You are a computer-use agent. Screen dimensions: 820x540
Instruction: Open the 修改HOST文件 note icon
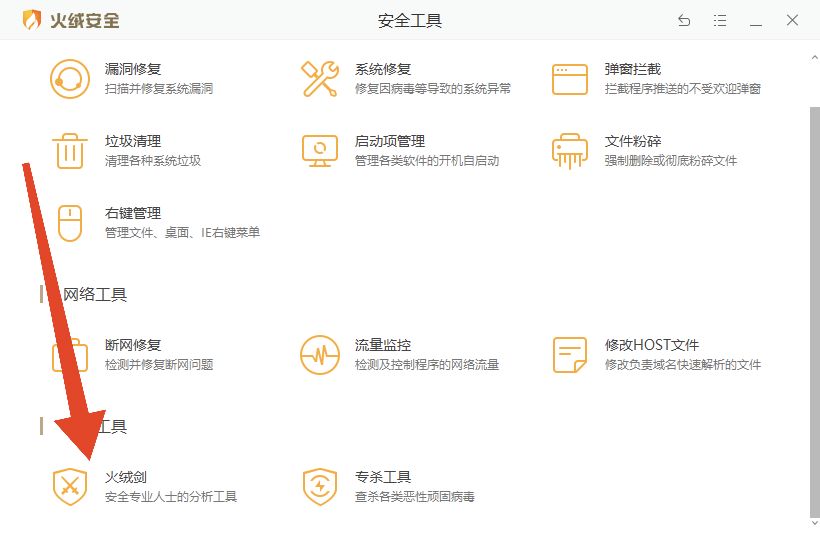point(570,355)
